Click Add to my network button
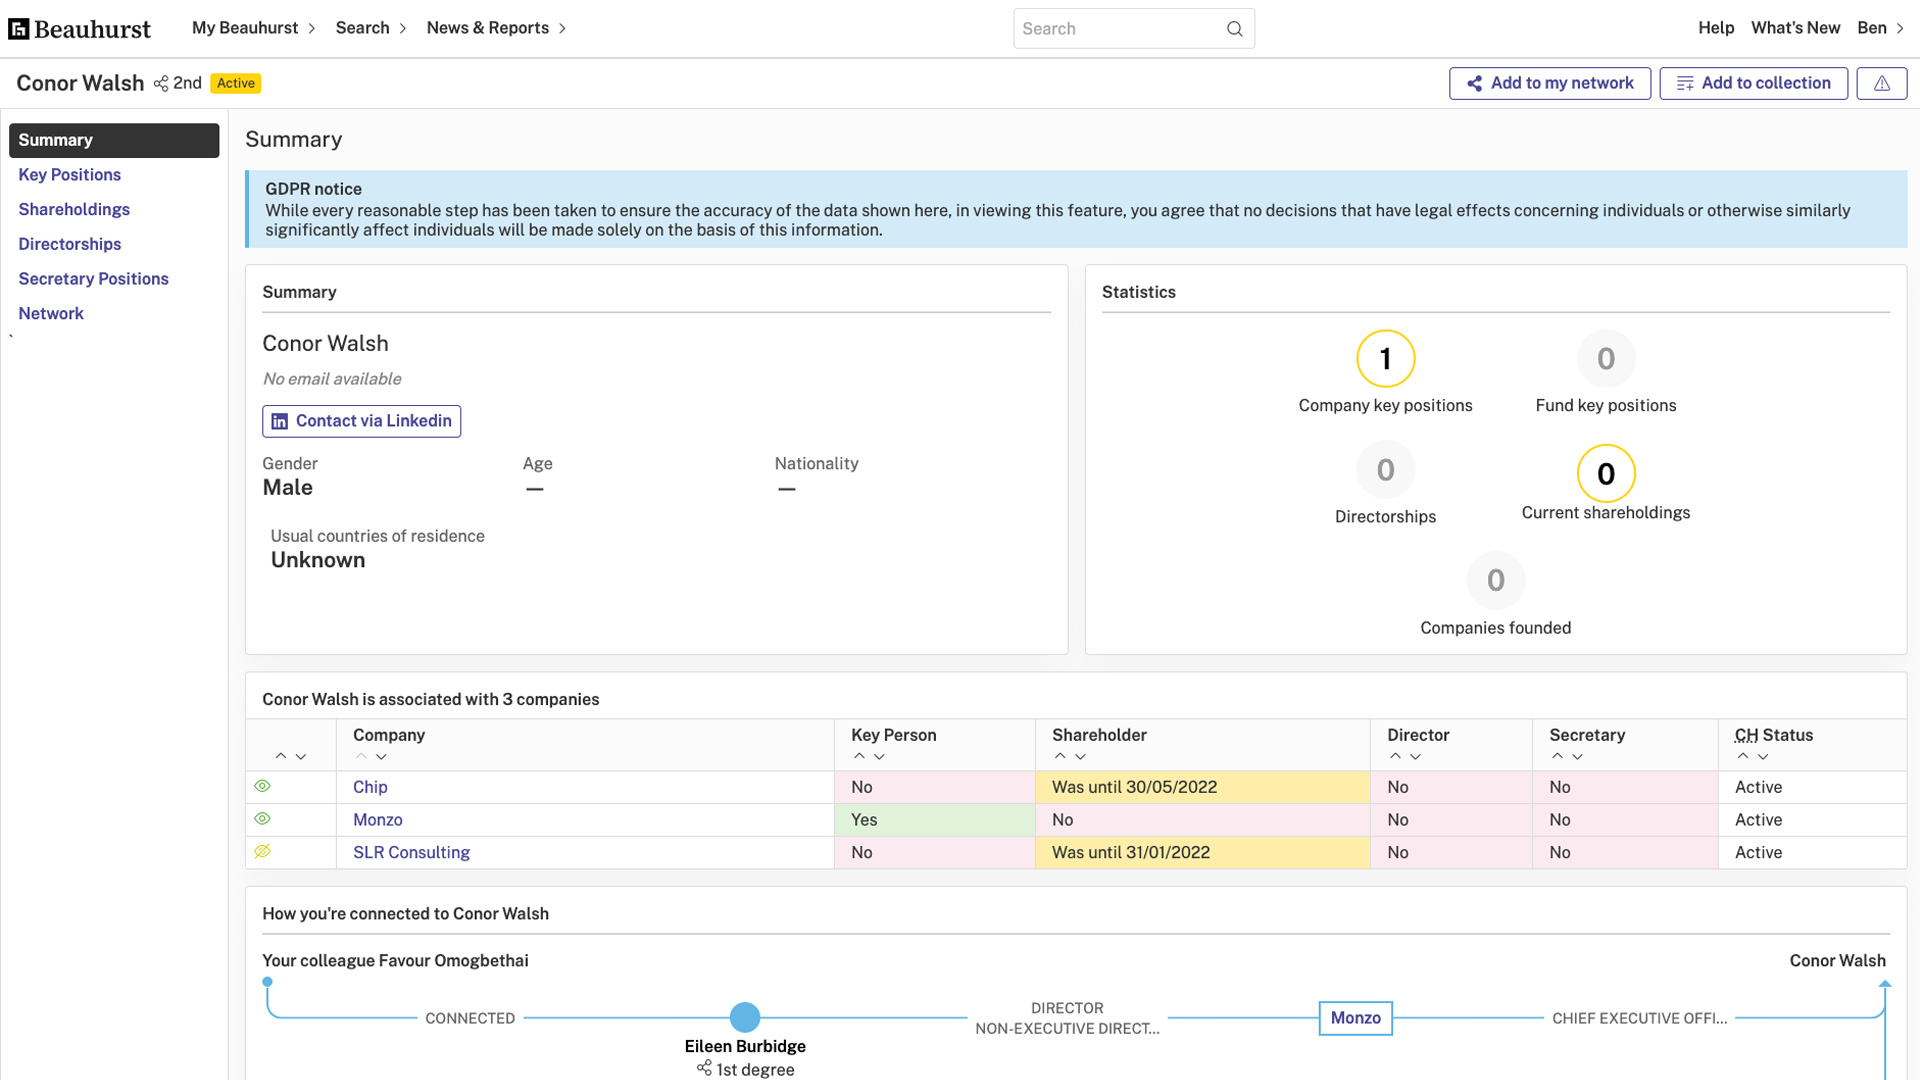The width and height of the screenshot is (1920, 1080). 1550,83
